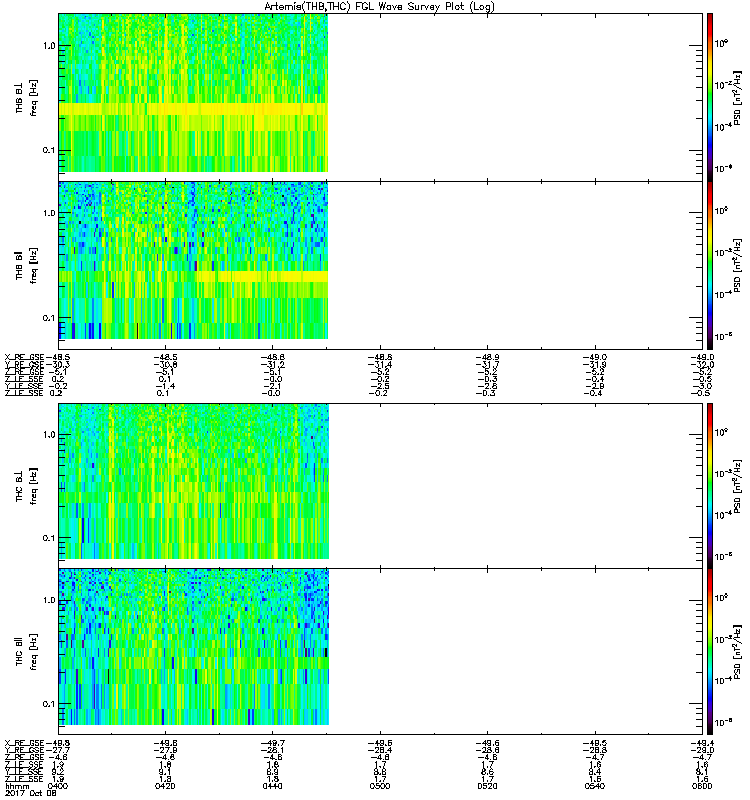Click the 'THB B⊥ freq [Hz]' y-axis label

pos(27,98)
